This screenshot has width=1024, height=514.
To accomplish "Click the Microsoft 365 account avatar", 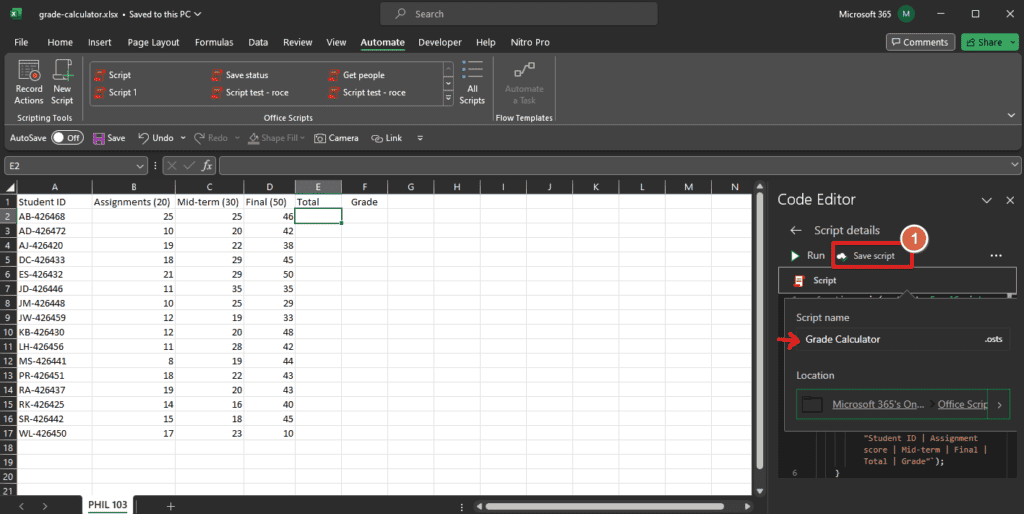I will 906,14.
